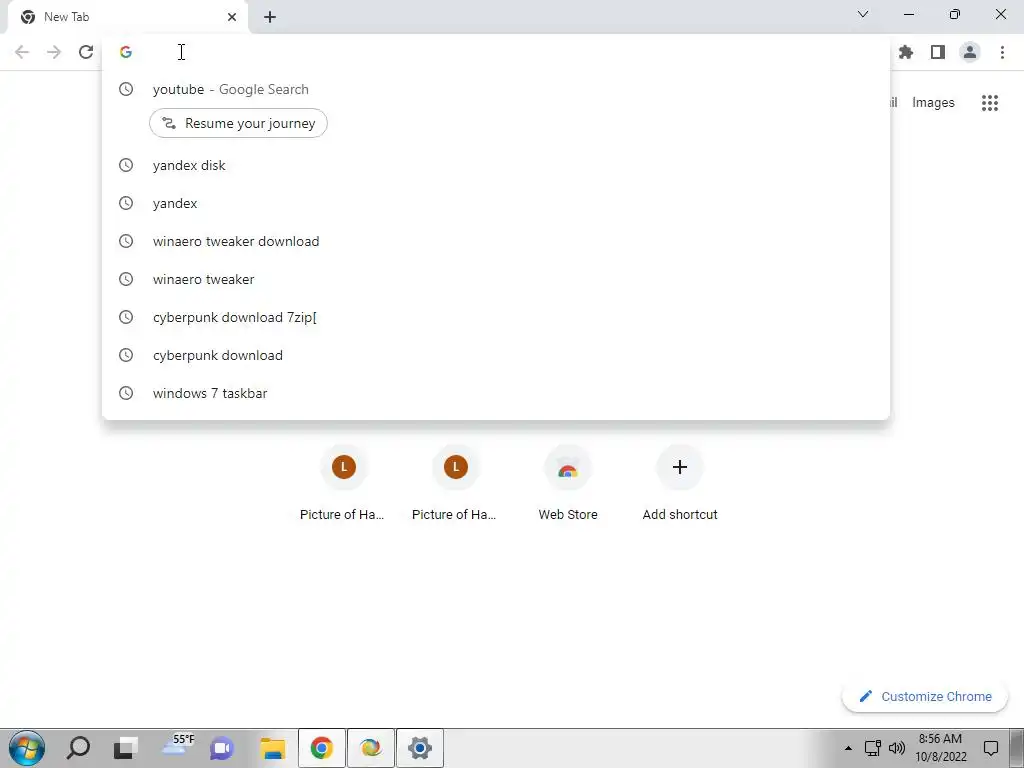Expand the hidden system tray icons arrow

tap(848, 748)
